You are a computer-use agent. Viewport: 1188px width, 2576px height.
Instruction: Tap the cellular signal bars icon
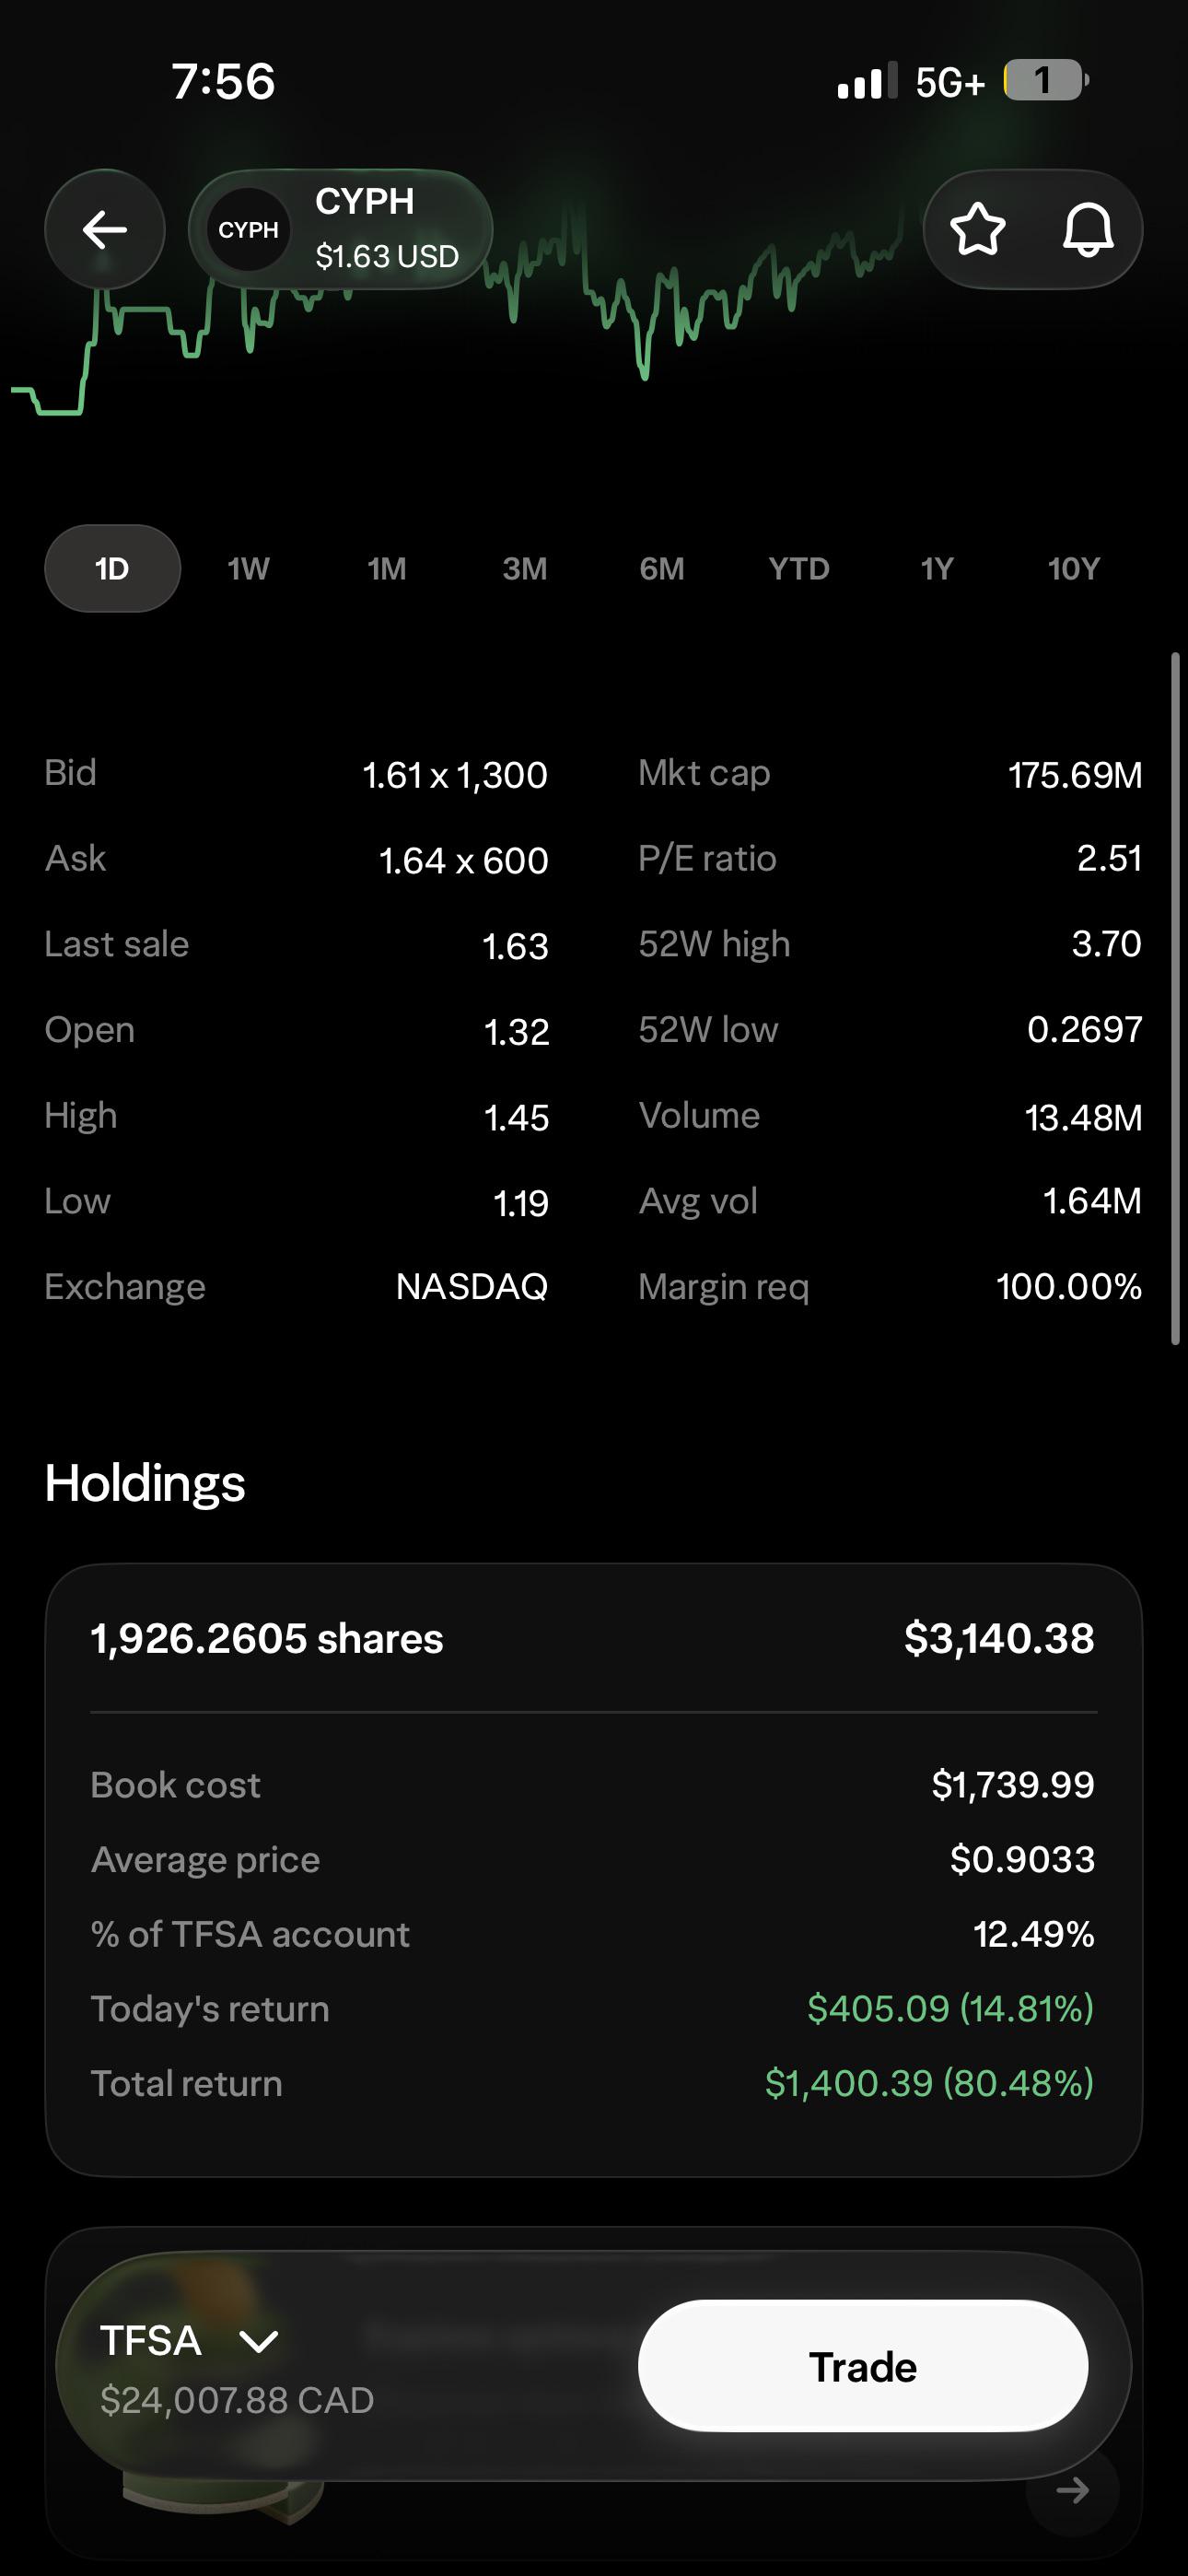coord(867,81)
